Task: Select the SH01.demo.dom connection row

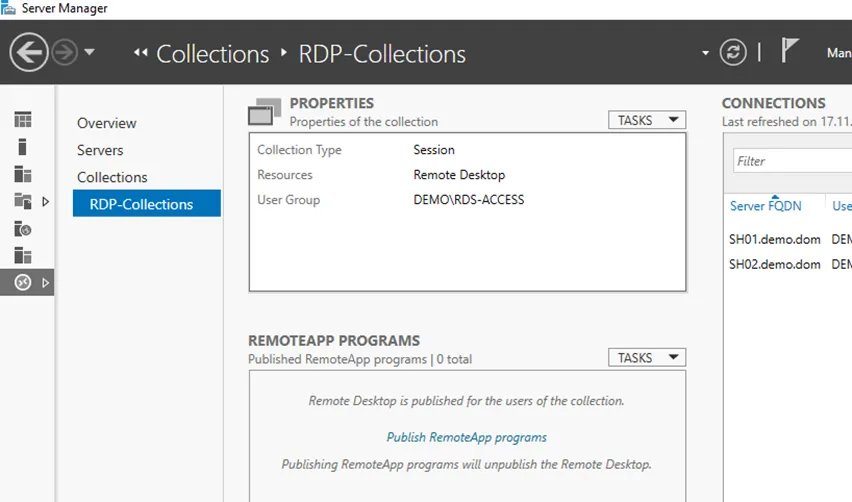Action: (x=790, y=239)
